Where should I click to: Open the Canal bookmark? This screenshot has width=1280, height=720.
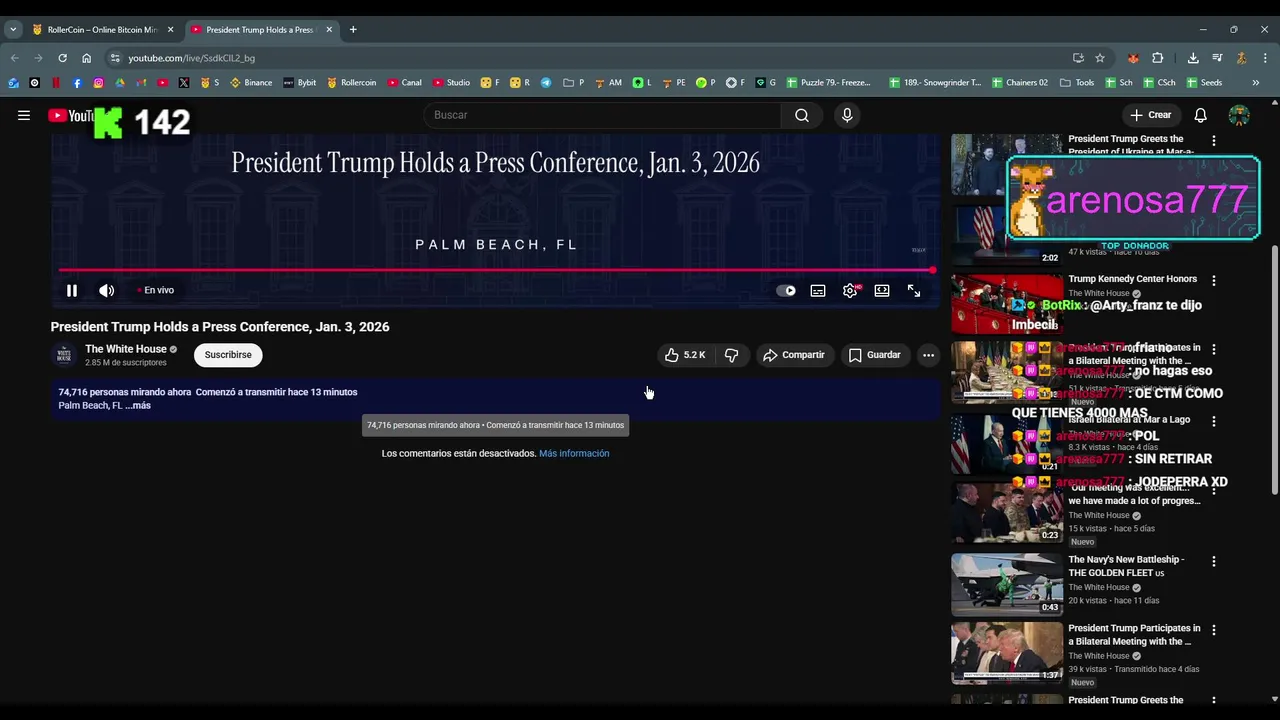click(x=404, y=83)
